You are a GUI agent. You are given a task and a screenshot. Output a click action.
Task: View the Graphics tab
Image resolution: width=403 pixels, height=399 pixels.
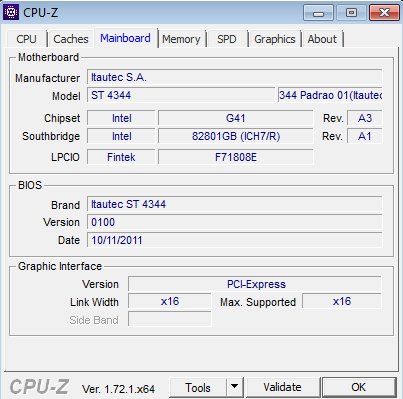(x=275, y=39)
